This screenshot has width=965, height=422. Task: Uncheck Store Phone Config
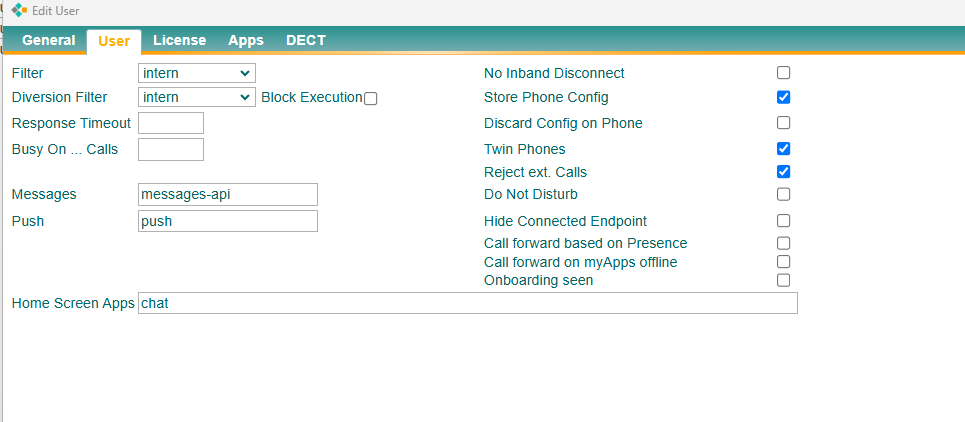click(783, 97)
